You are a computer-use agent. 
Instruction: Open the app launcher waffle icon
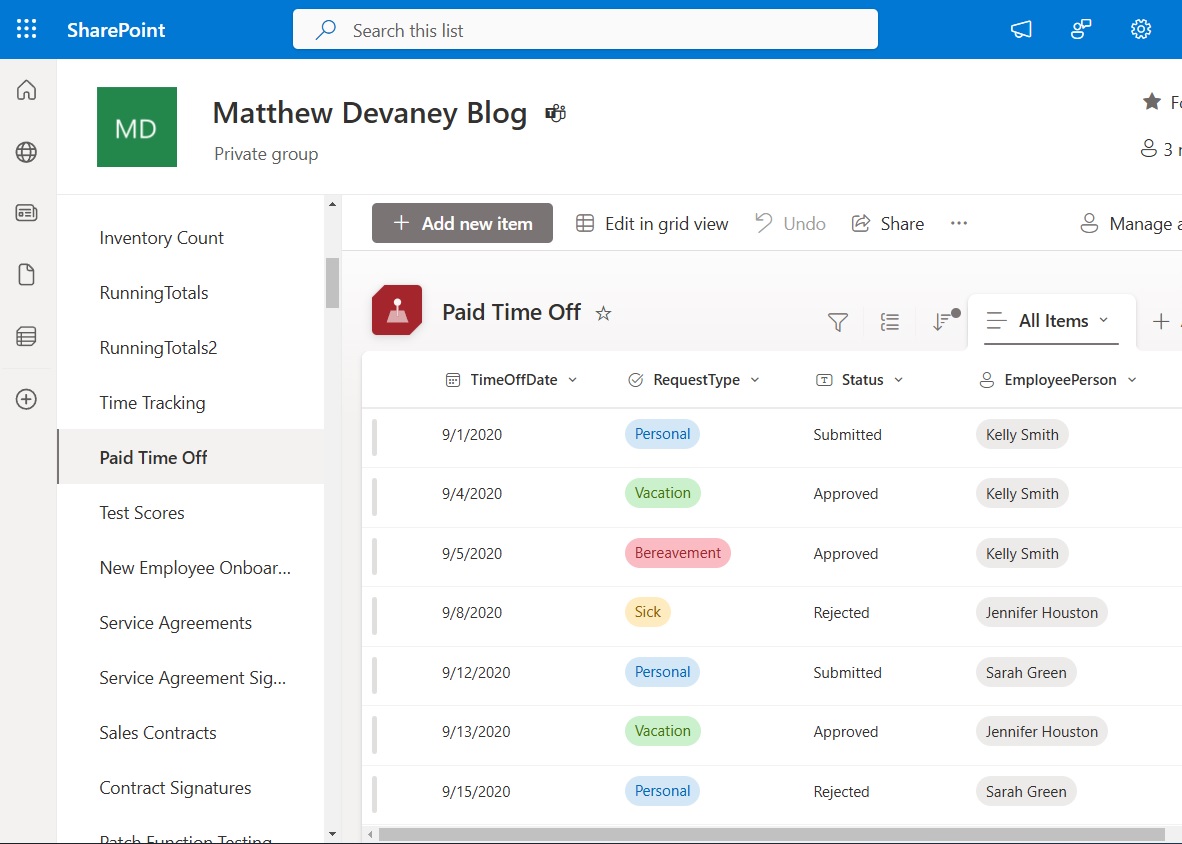coord(27,30)
